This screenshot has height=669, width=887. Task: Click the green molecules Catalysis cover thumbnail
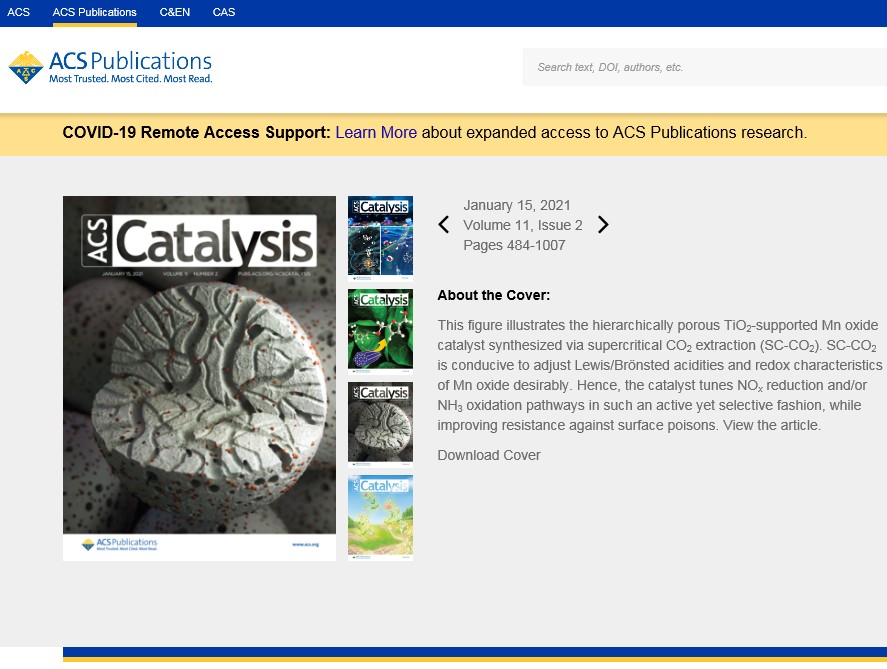pyautogui.click(x=380, y=331)
